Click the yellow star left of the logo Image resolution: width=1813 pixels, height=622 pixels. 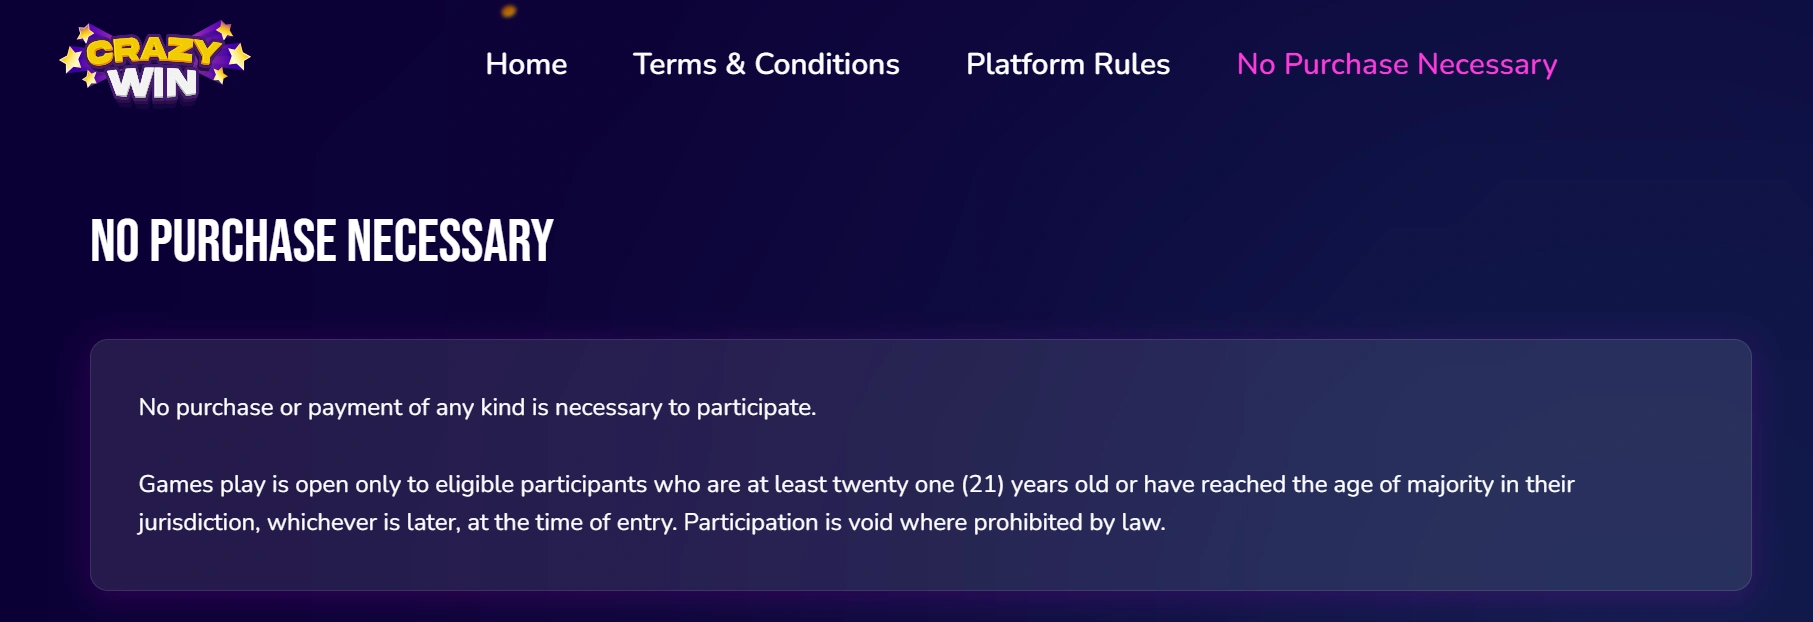pos(71,60)
